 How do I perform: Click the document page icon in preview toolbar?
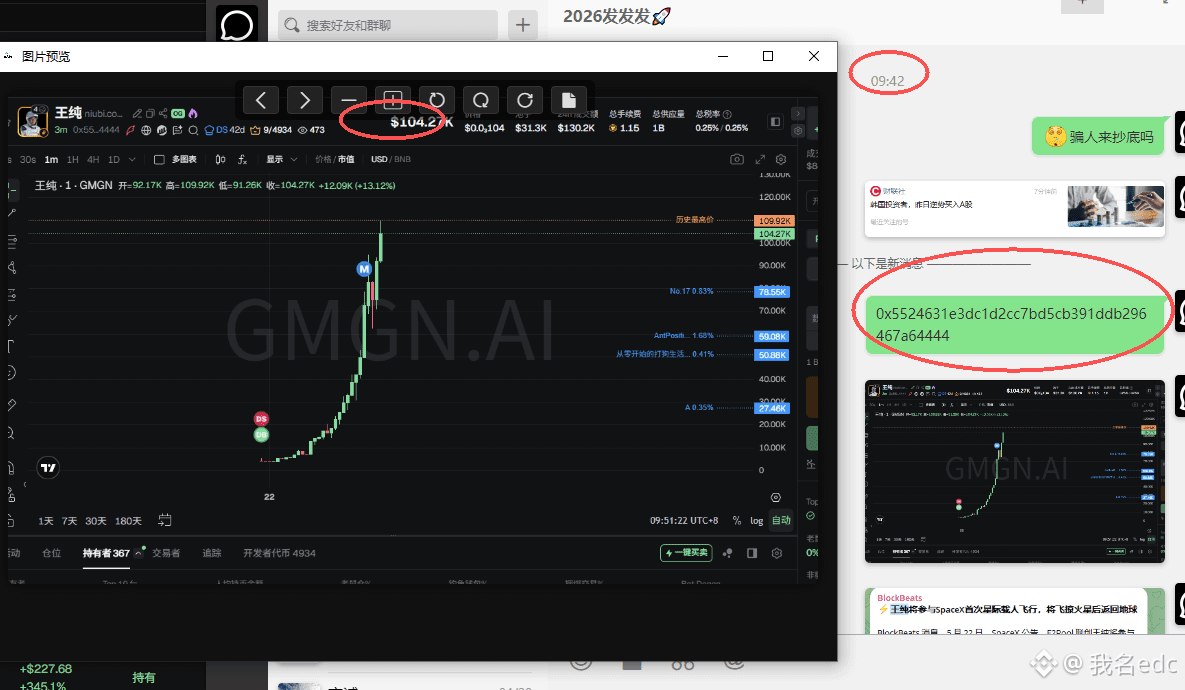coord(568,100)
